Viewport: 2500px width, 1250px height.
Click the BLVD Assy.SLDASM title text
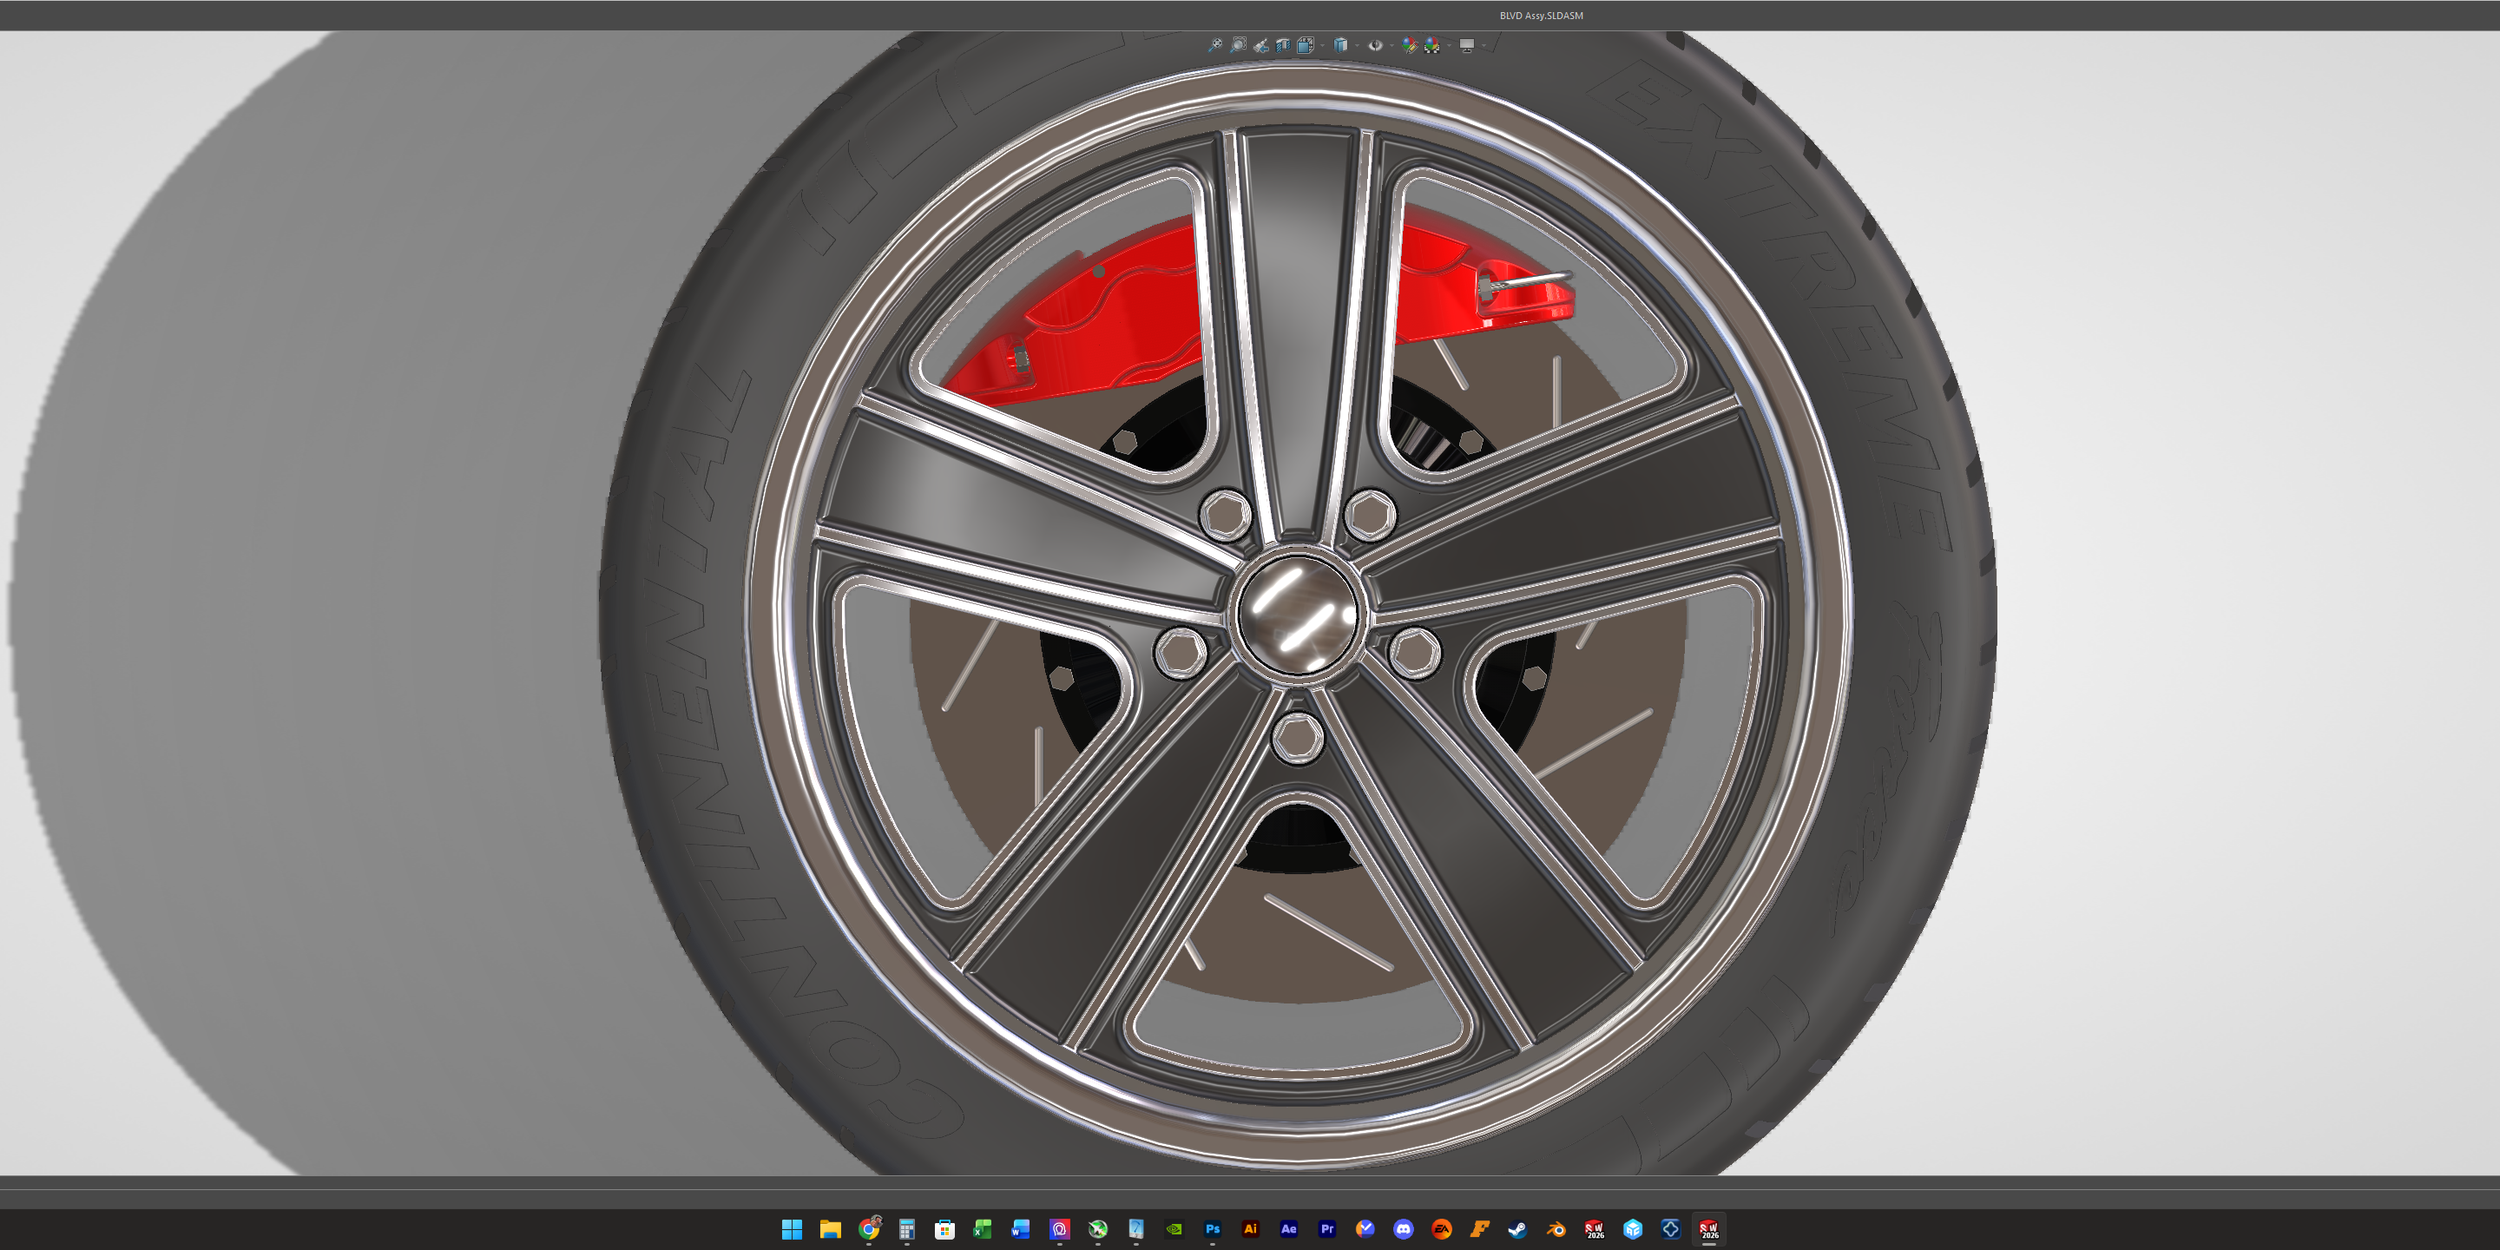pyautogui.click(x=1541, y=16)
